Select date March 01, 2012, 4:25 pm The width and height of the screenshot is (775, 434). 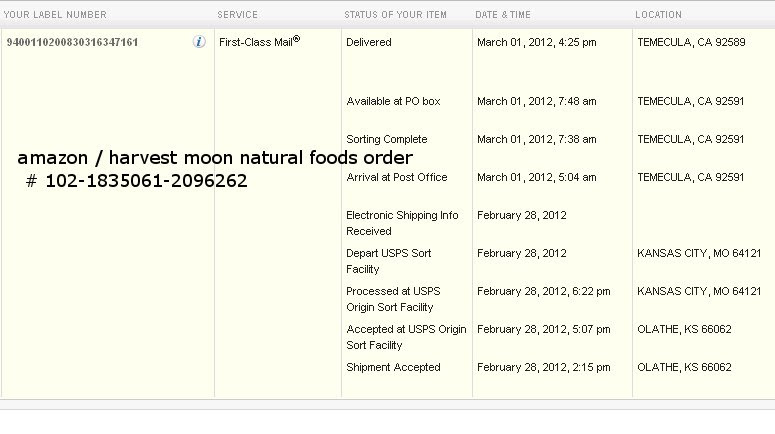coord(536,42)
